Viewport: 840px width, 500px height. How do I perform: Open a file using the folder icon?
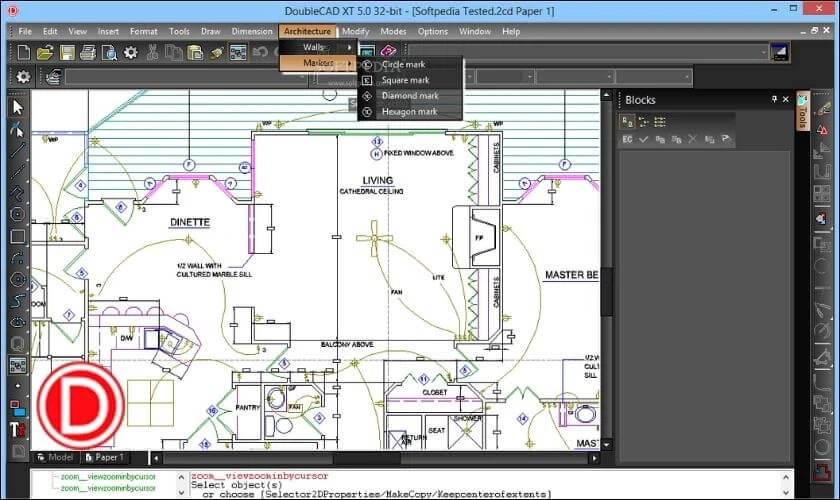[45, 52]
